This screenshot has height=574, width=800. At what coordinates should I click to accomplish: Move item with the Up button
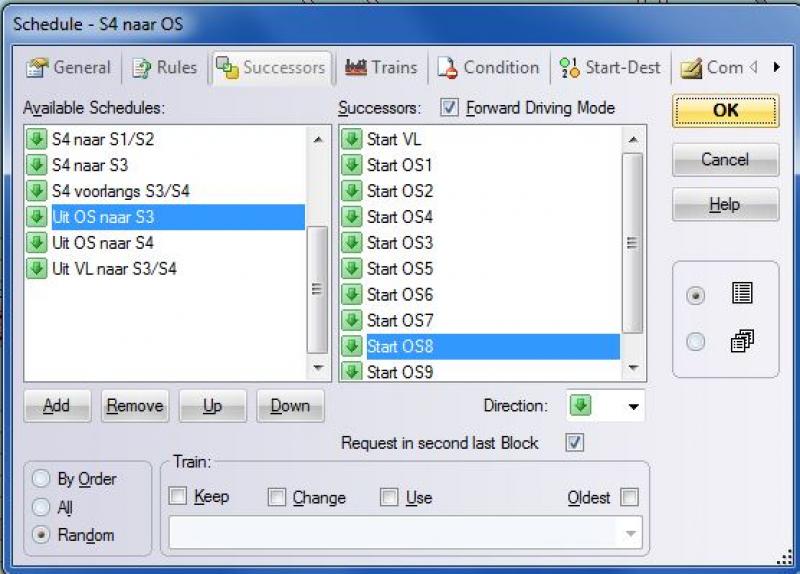(213, 406)
